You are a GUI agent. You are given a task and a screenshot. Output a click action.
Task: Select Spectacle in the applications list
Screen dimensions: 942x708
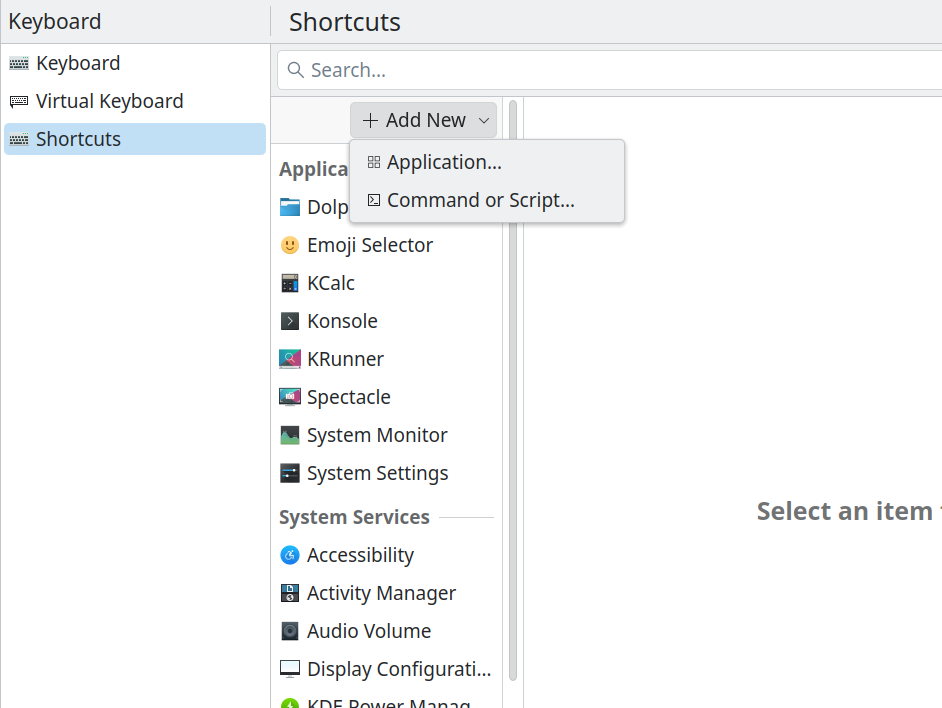pos(387,397)
